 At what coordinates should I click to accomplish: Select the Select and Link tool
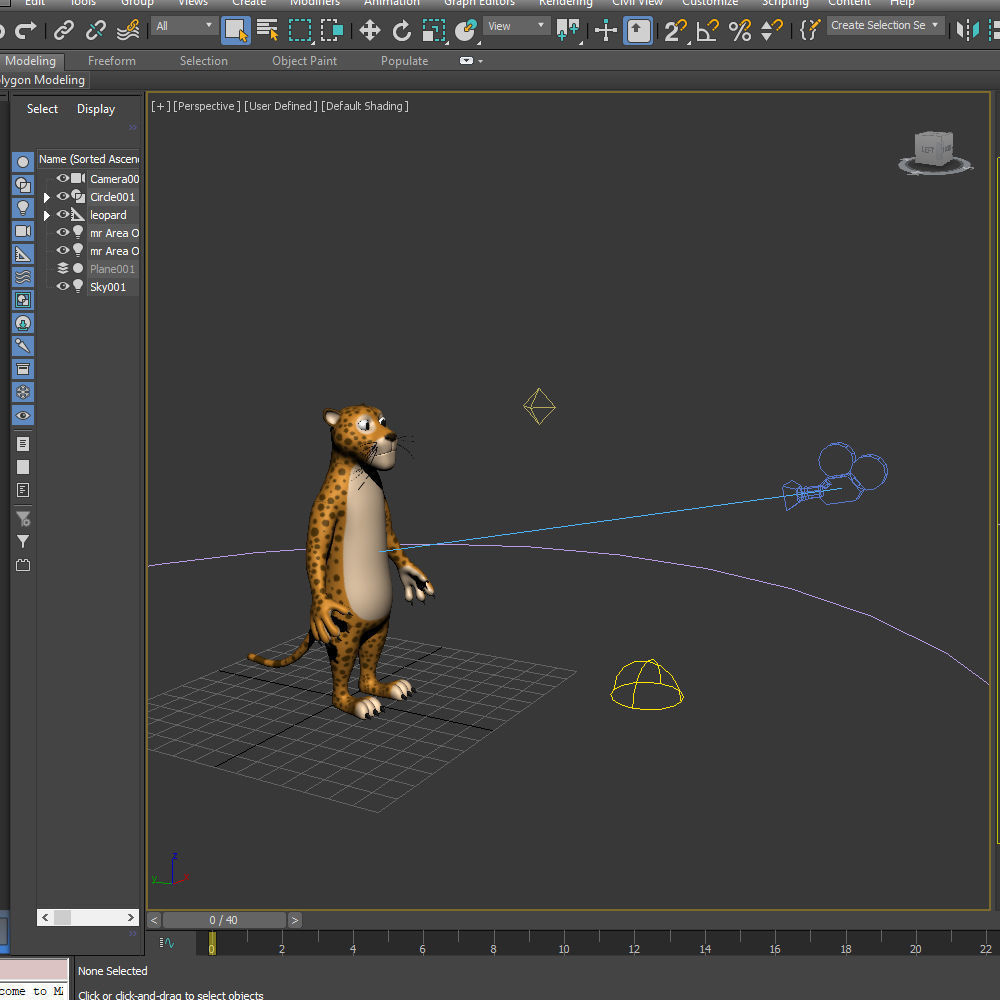[x=64, y=30]
